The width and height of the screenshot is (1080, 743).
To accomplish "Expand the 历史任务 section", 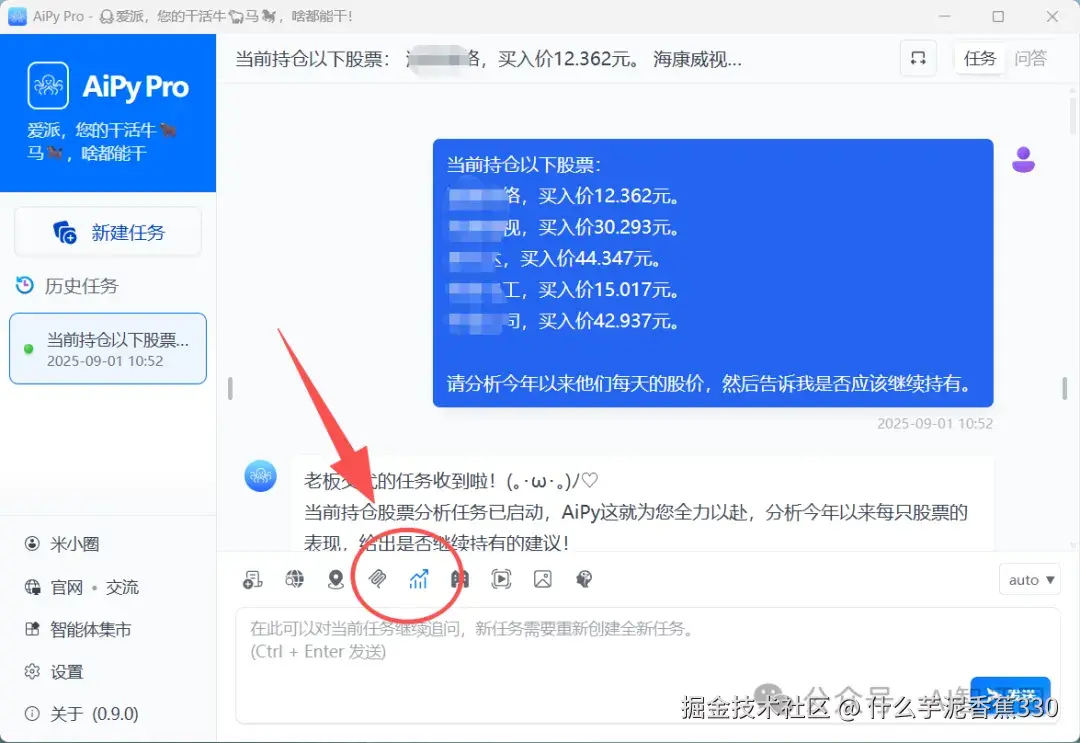I will (75, 286).
